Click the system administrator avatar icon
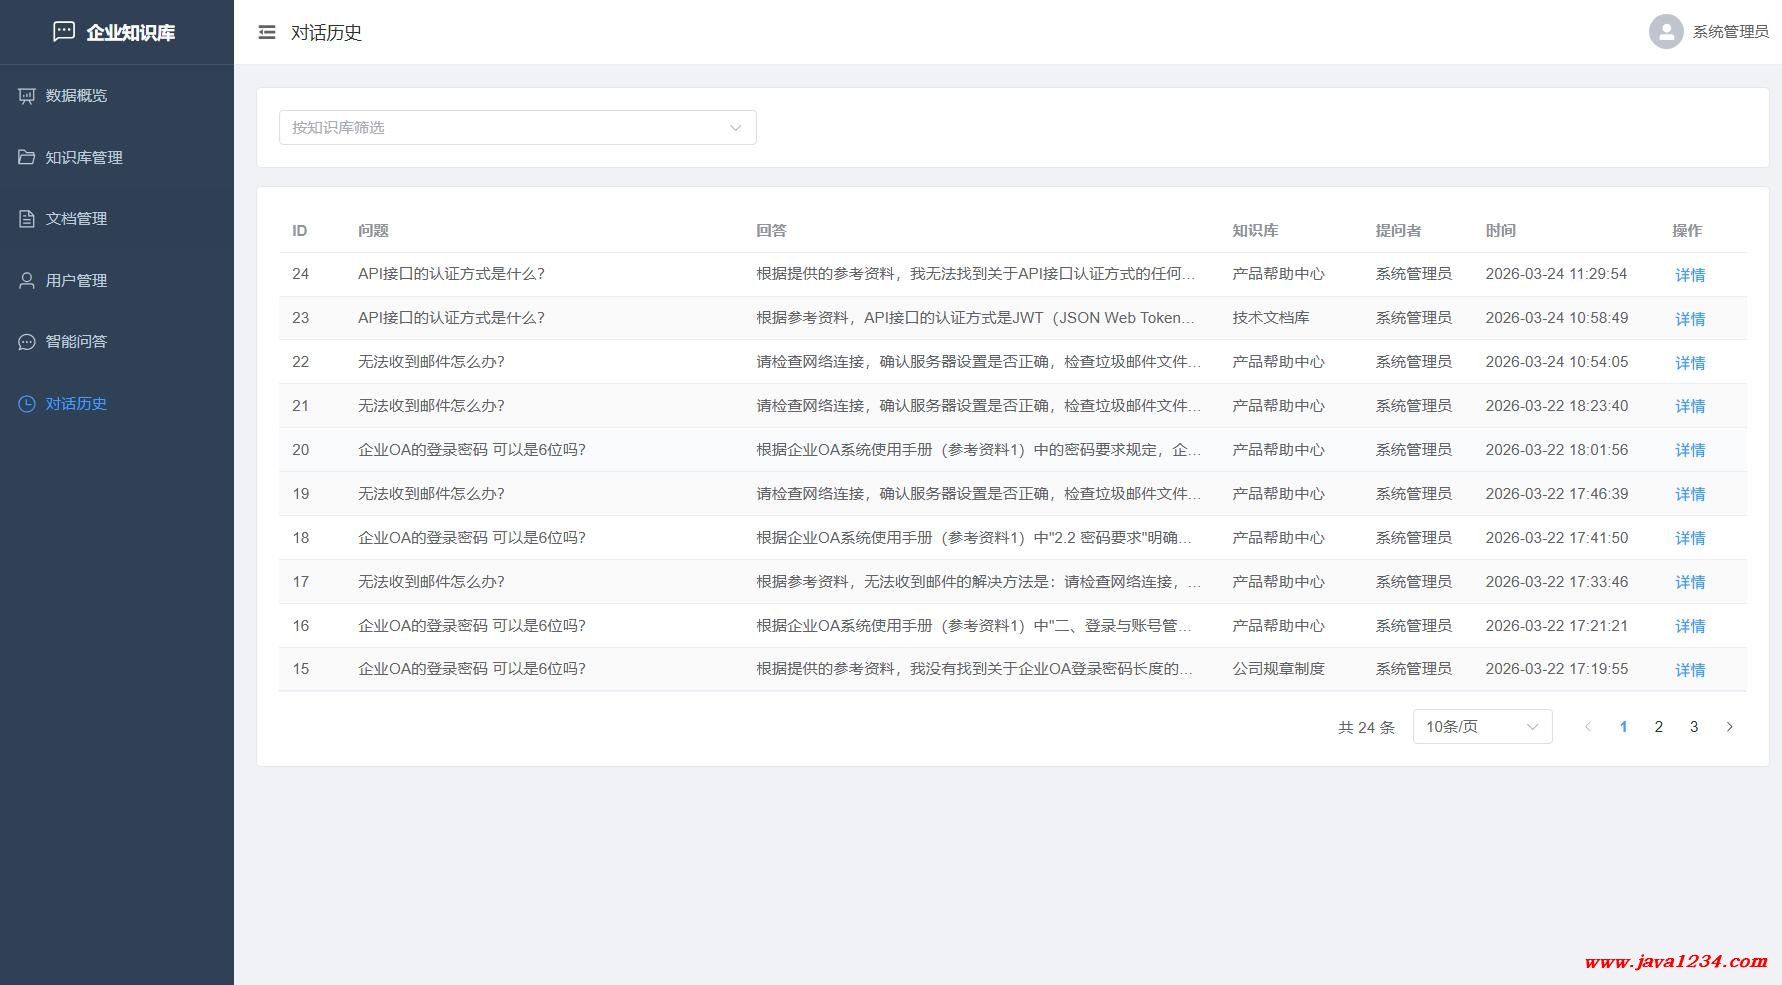 coord(1665,32)
